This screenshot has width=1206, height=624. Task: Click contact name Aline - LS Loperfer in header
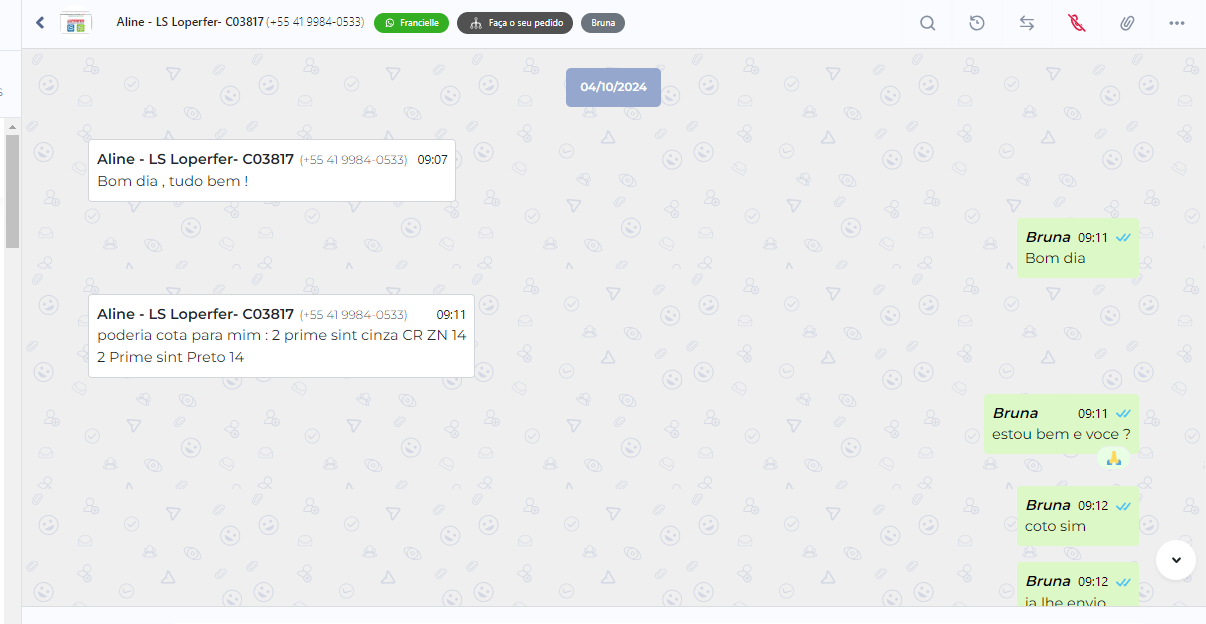190,21
